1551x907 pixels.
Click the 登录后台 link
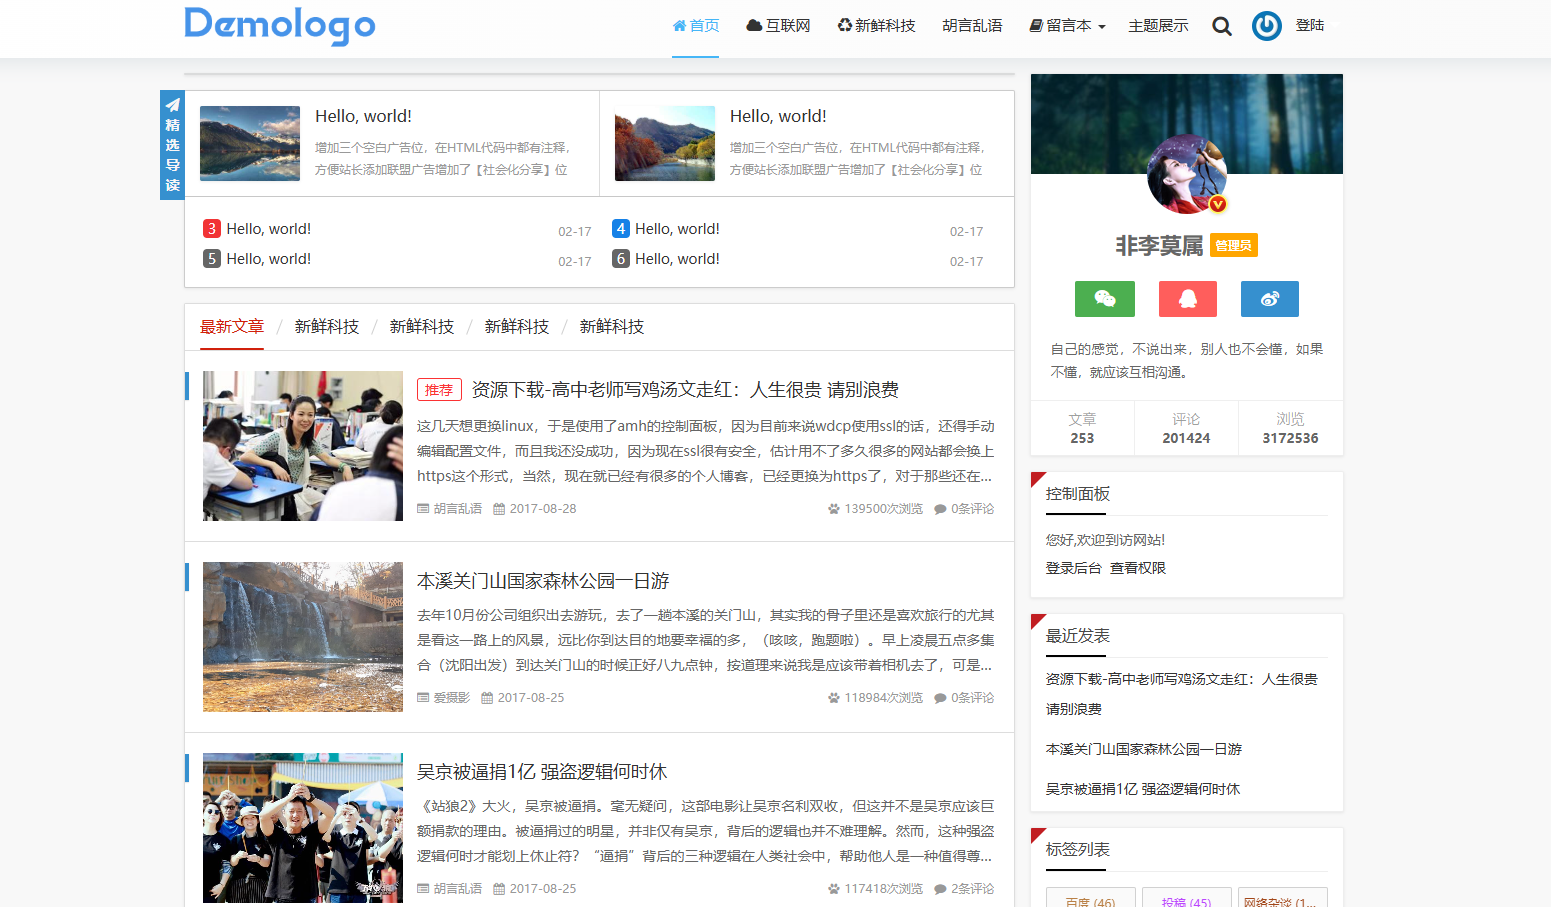click(x=1073, y=568)
